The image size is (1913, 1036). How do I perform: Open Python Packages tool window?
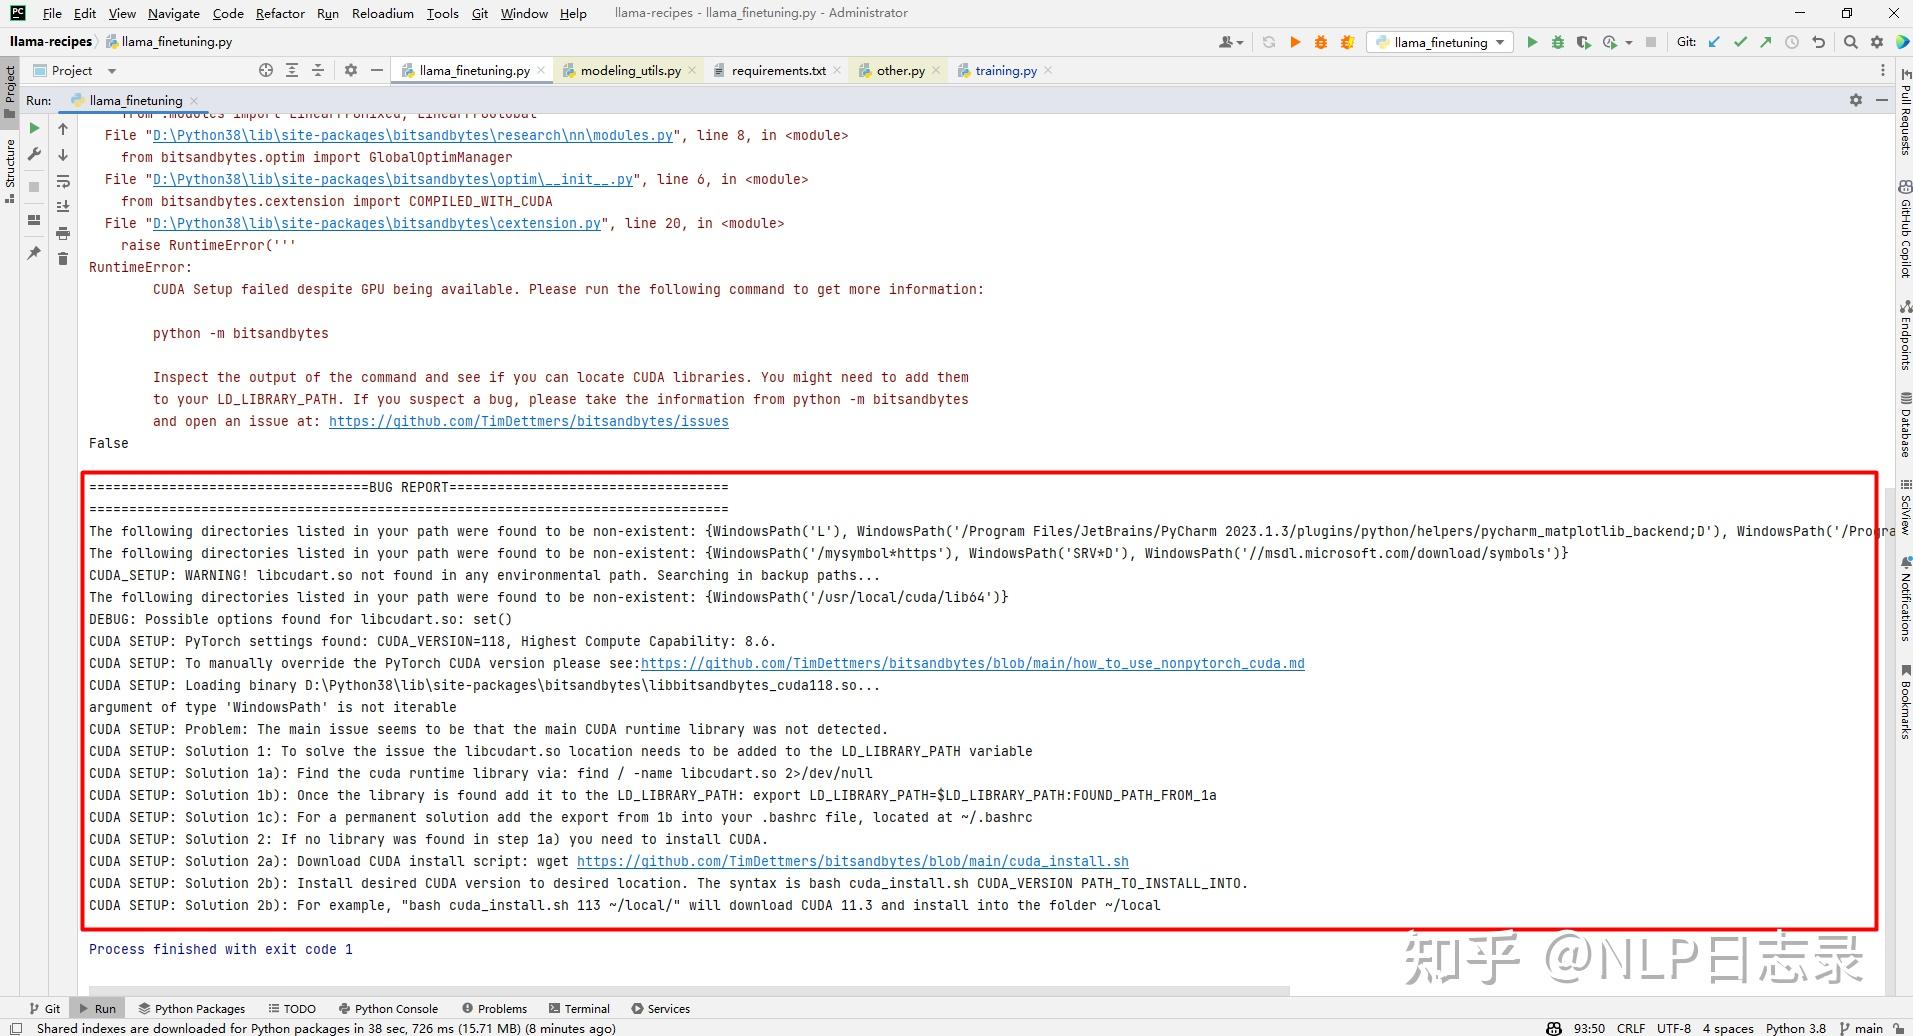click(192, 1008)
